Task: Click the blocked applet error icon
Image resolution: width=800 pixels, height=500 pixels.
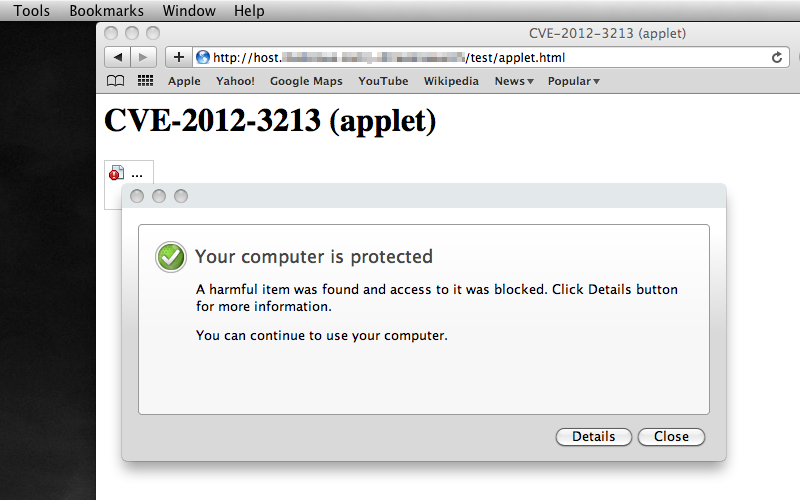Action: click(116, 173)
